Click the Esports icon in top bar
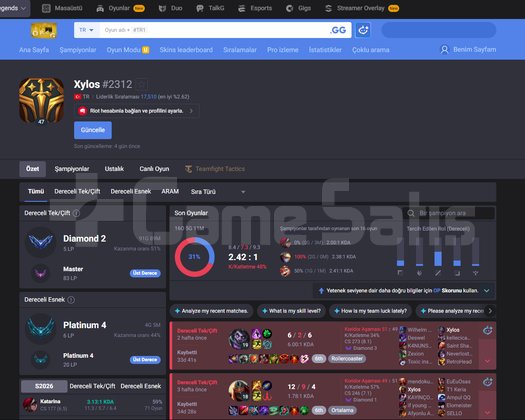 241,8
